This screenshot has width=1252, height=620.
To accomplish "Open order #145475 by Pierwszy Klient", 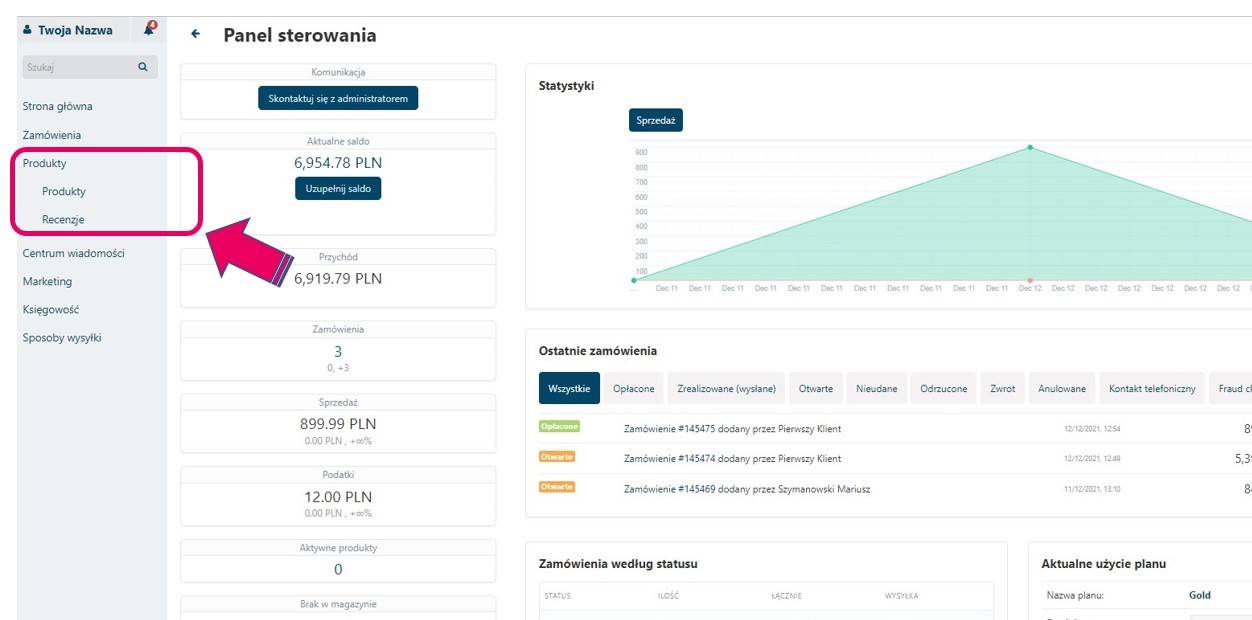I will tap(732, 429).
